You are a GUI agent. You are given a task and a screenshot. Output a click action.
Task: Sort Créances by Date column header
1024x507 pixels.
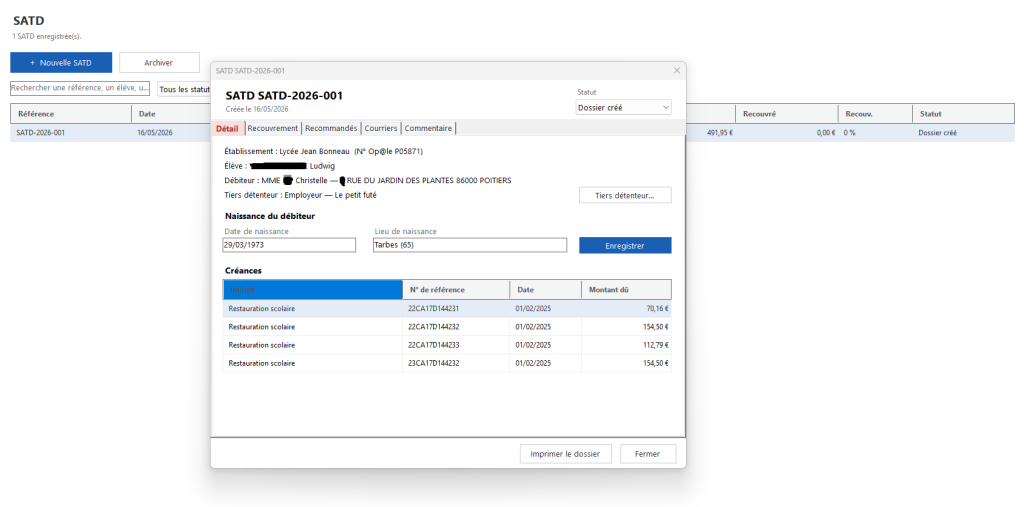click(x=545, y=289)
